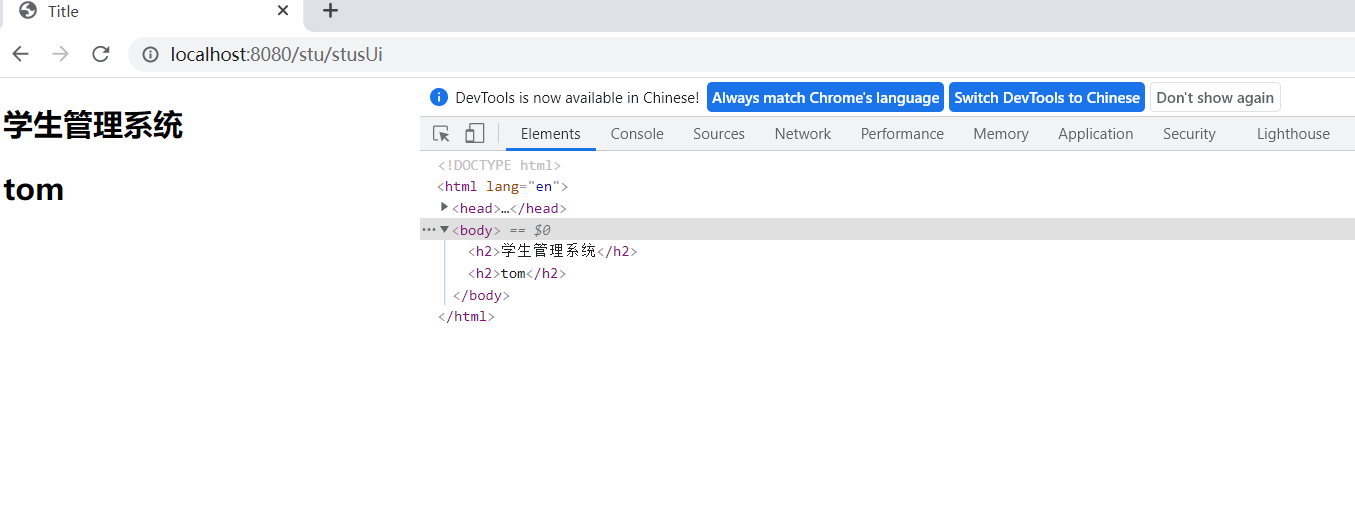Click the tom heading on the page
This screenshot has width=1355, height=529.
34,189
